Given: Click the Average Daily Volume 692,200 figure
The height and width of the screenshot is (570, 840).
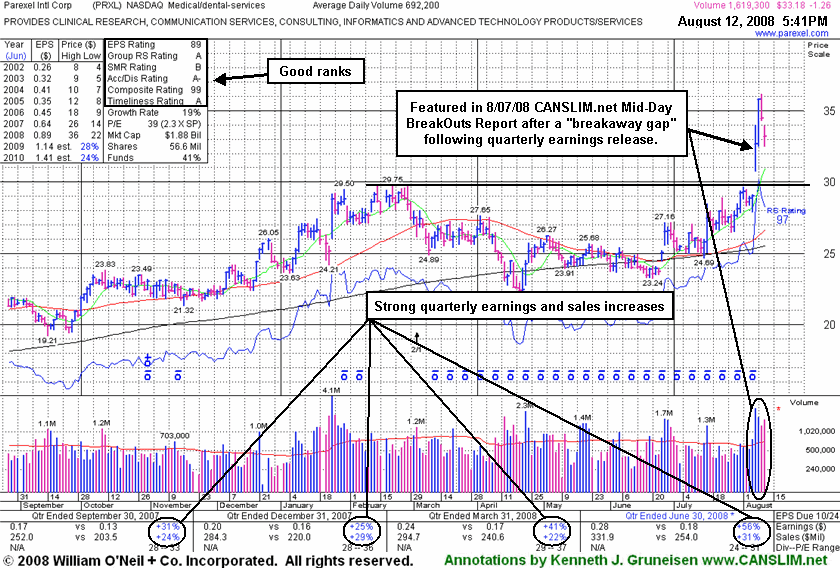Looking at the screenshot, I should pos(376,5).
